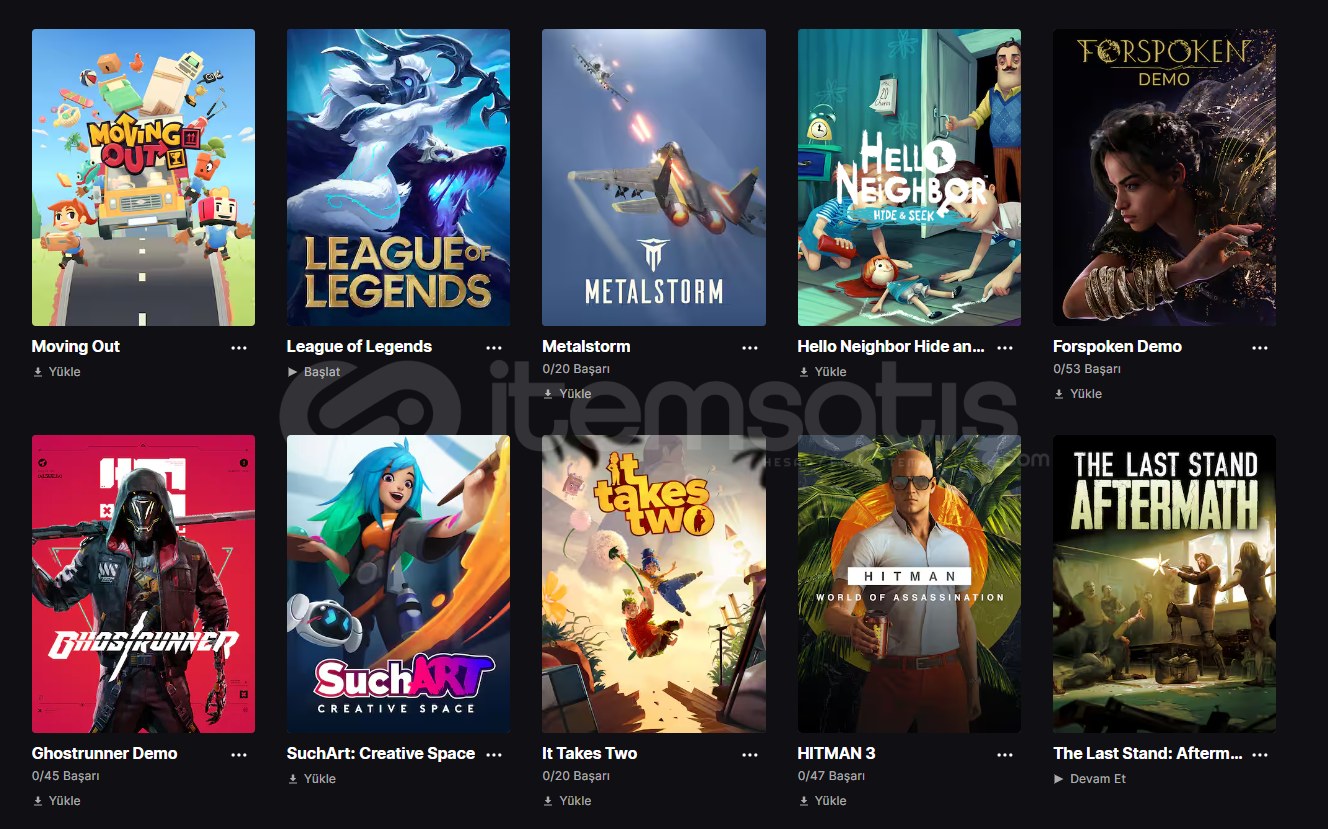1328x829 pixels.
Task: Open the three-dot menu for League of Legends
Action: [494, 348]
